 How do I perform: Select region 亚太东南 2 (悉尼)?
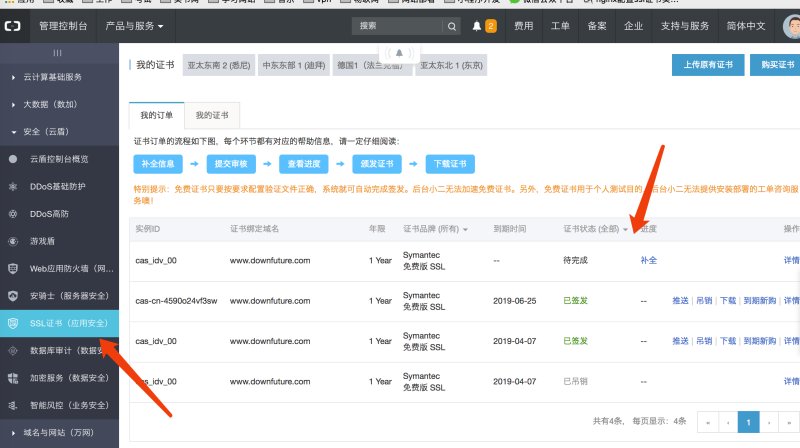[x=219, y=65]
